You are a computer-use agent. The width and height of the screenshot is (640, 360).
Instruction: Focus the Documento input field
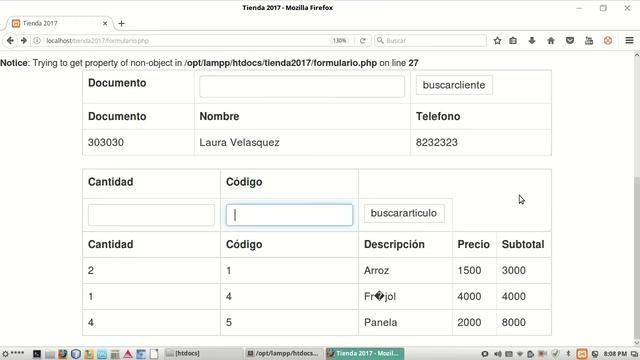click(302, 86)
